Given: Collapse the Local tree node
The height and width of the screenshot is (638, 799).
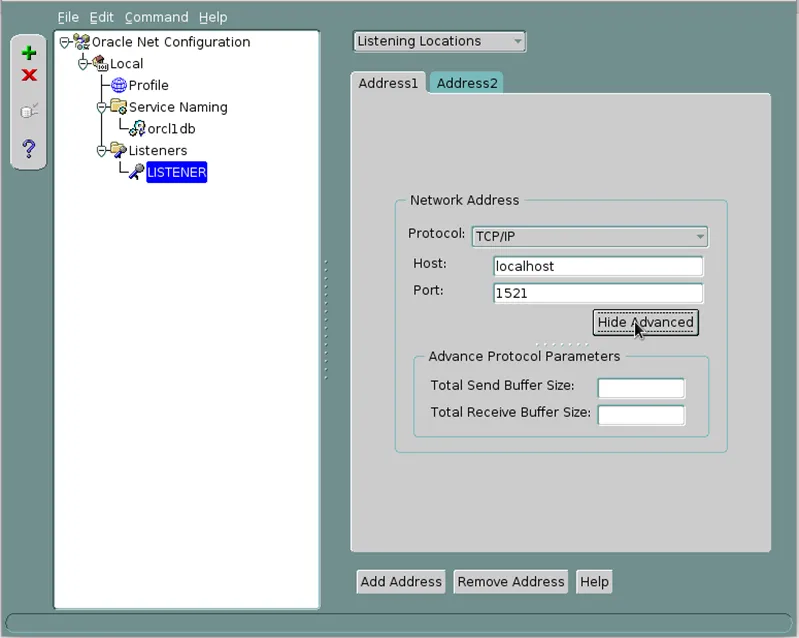Looking at the screenshot, I should click(83, 64).
